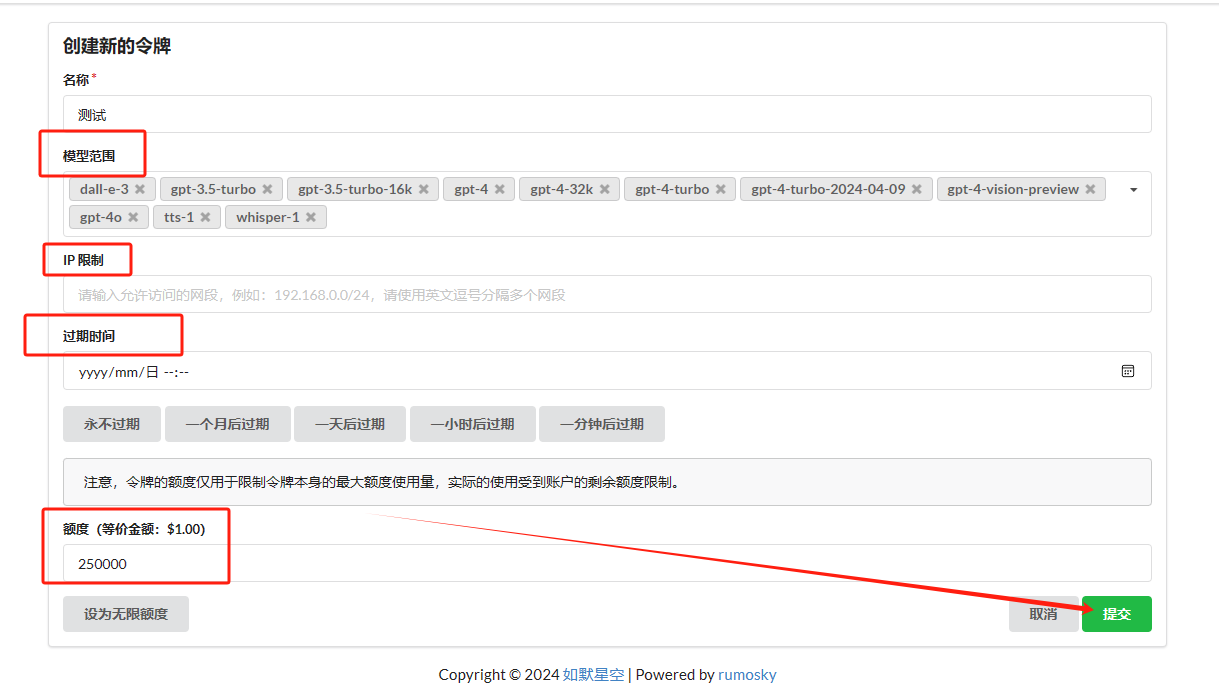Set expiration to 永不过期
Screen dimensions: 1219x700
click(112, 424)
